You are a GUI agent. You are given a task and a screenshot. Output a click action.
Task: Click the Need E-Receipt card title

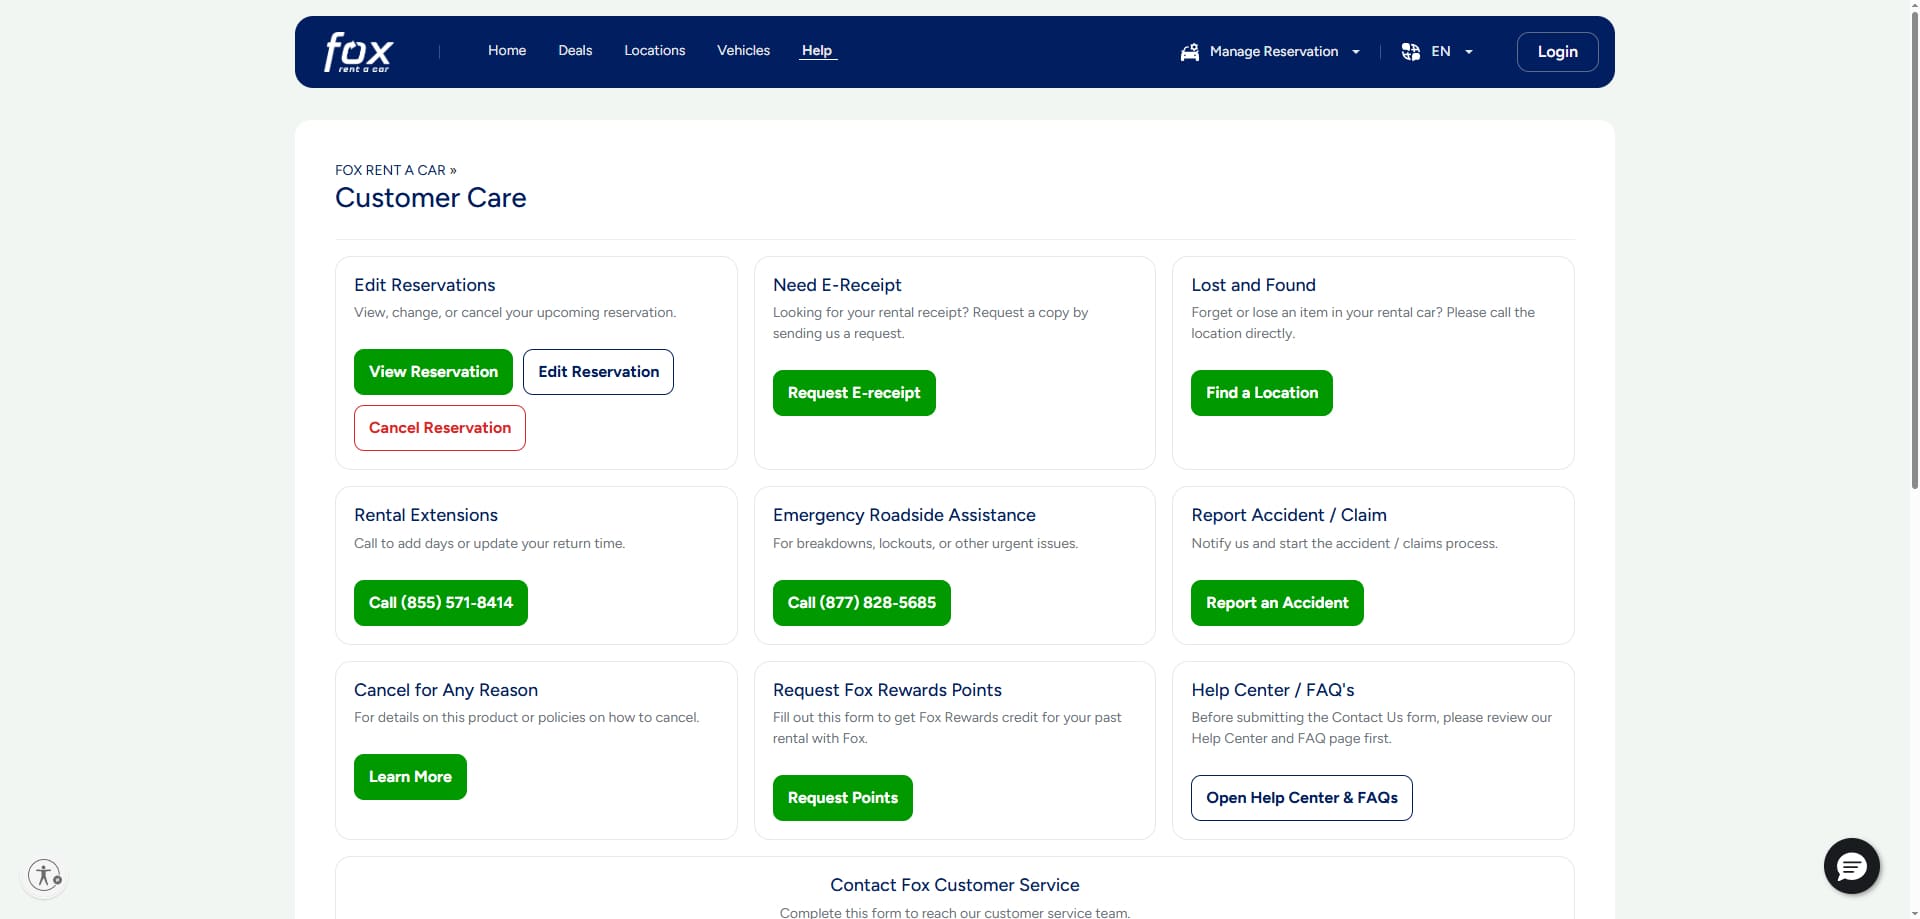pyautogui.click(x=837, y=285)
